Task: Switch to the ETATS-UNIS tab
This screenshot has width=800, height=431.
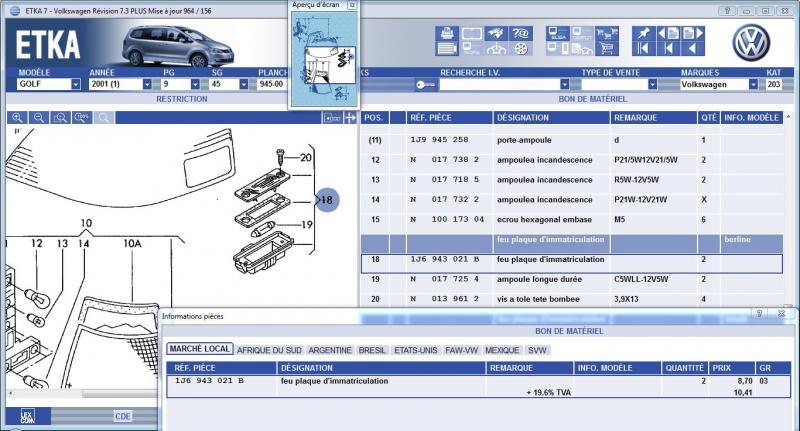Action: click(x=415, y=350)
